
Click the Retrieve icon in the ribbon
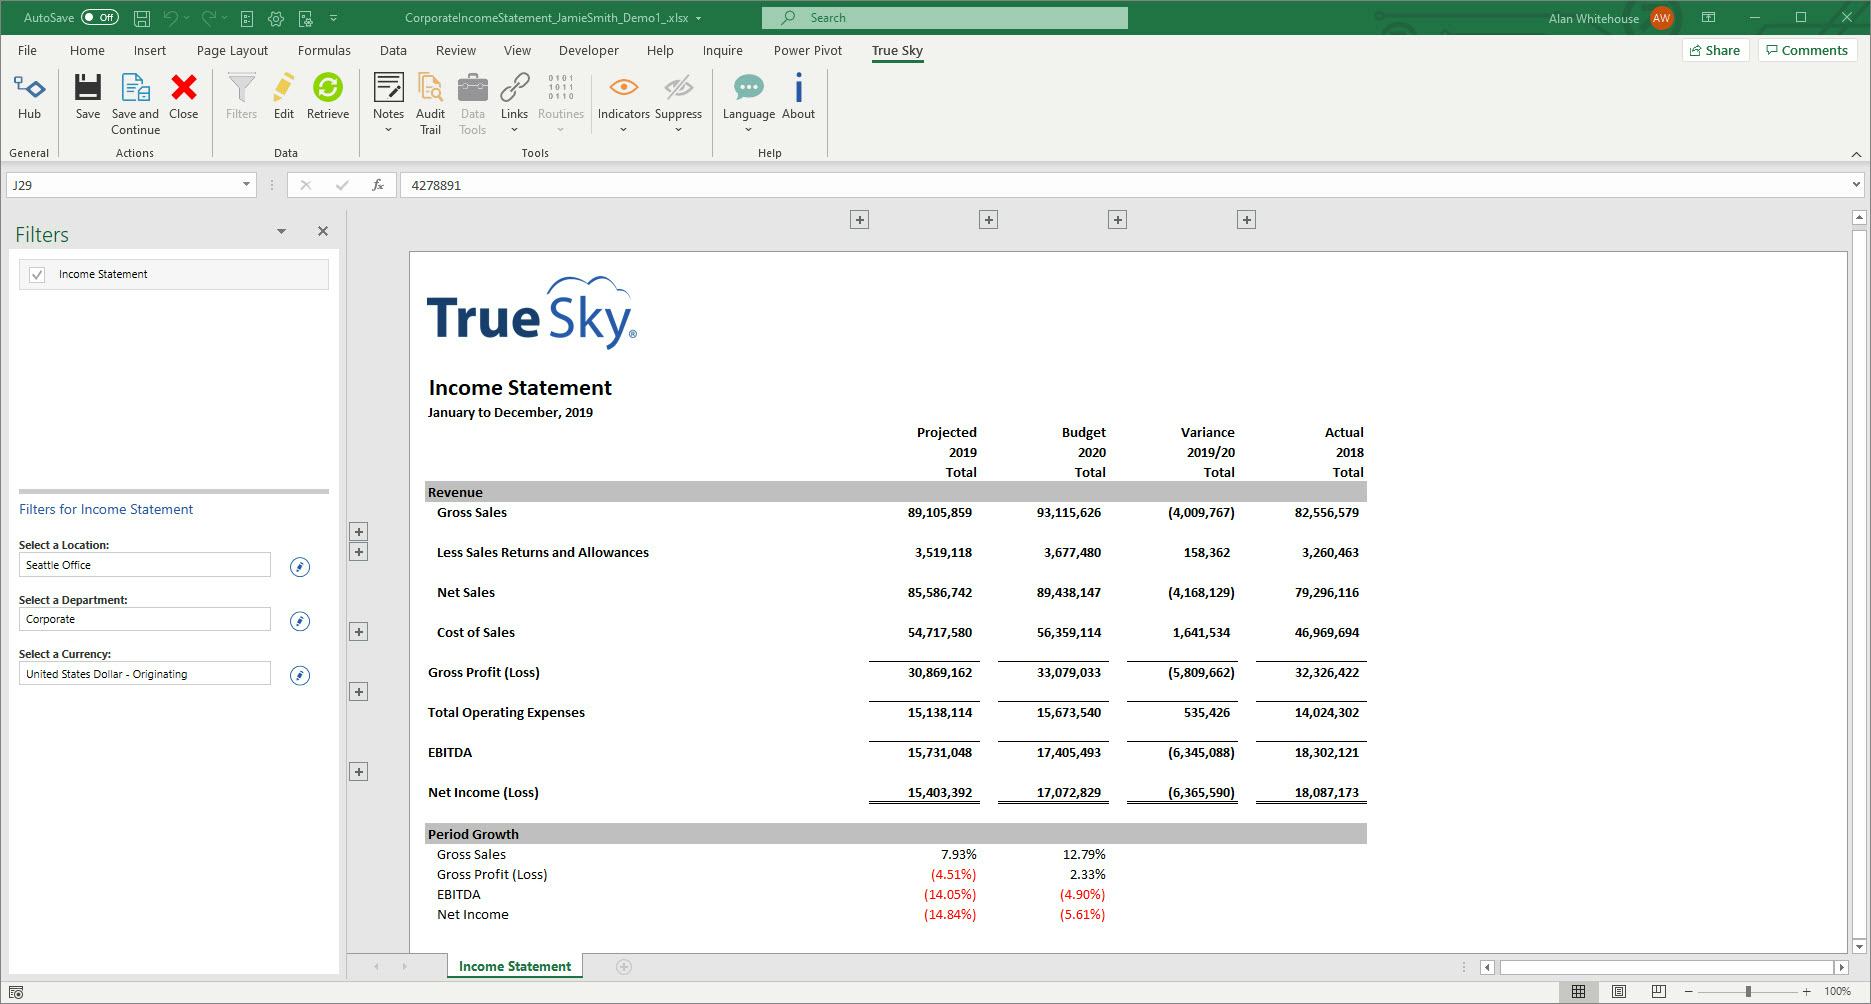coord(328,97)
